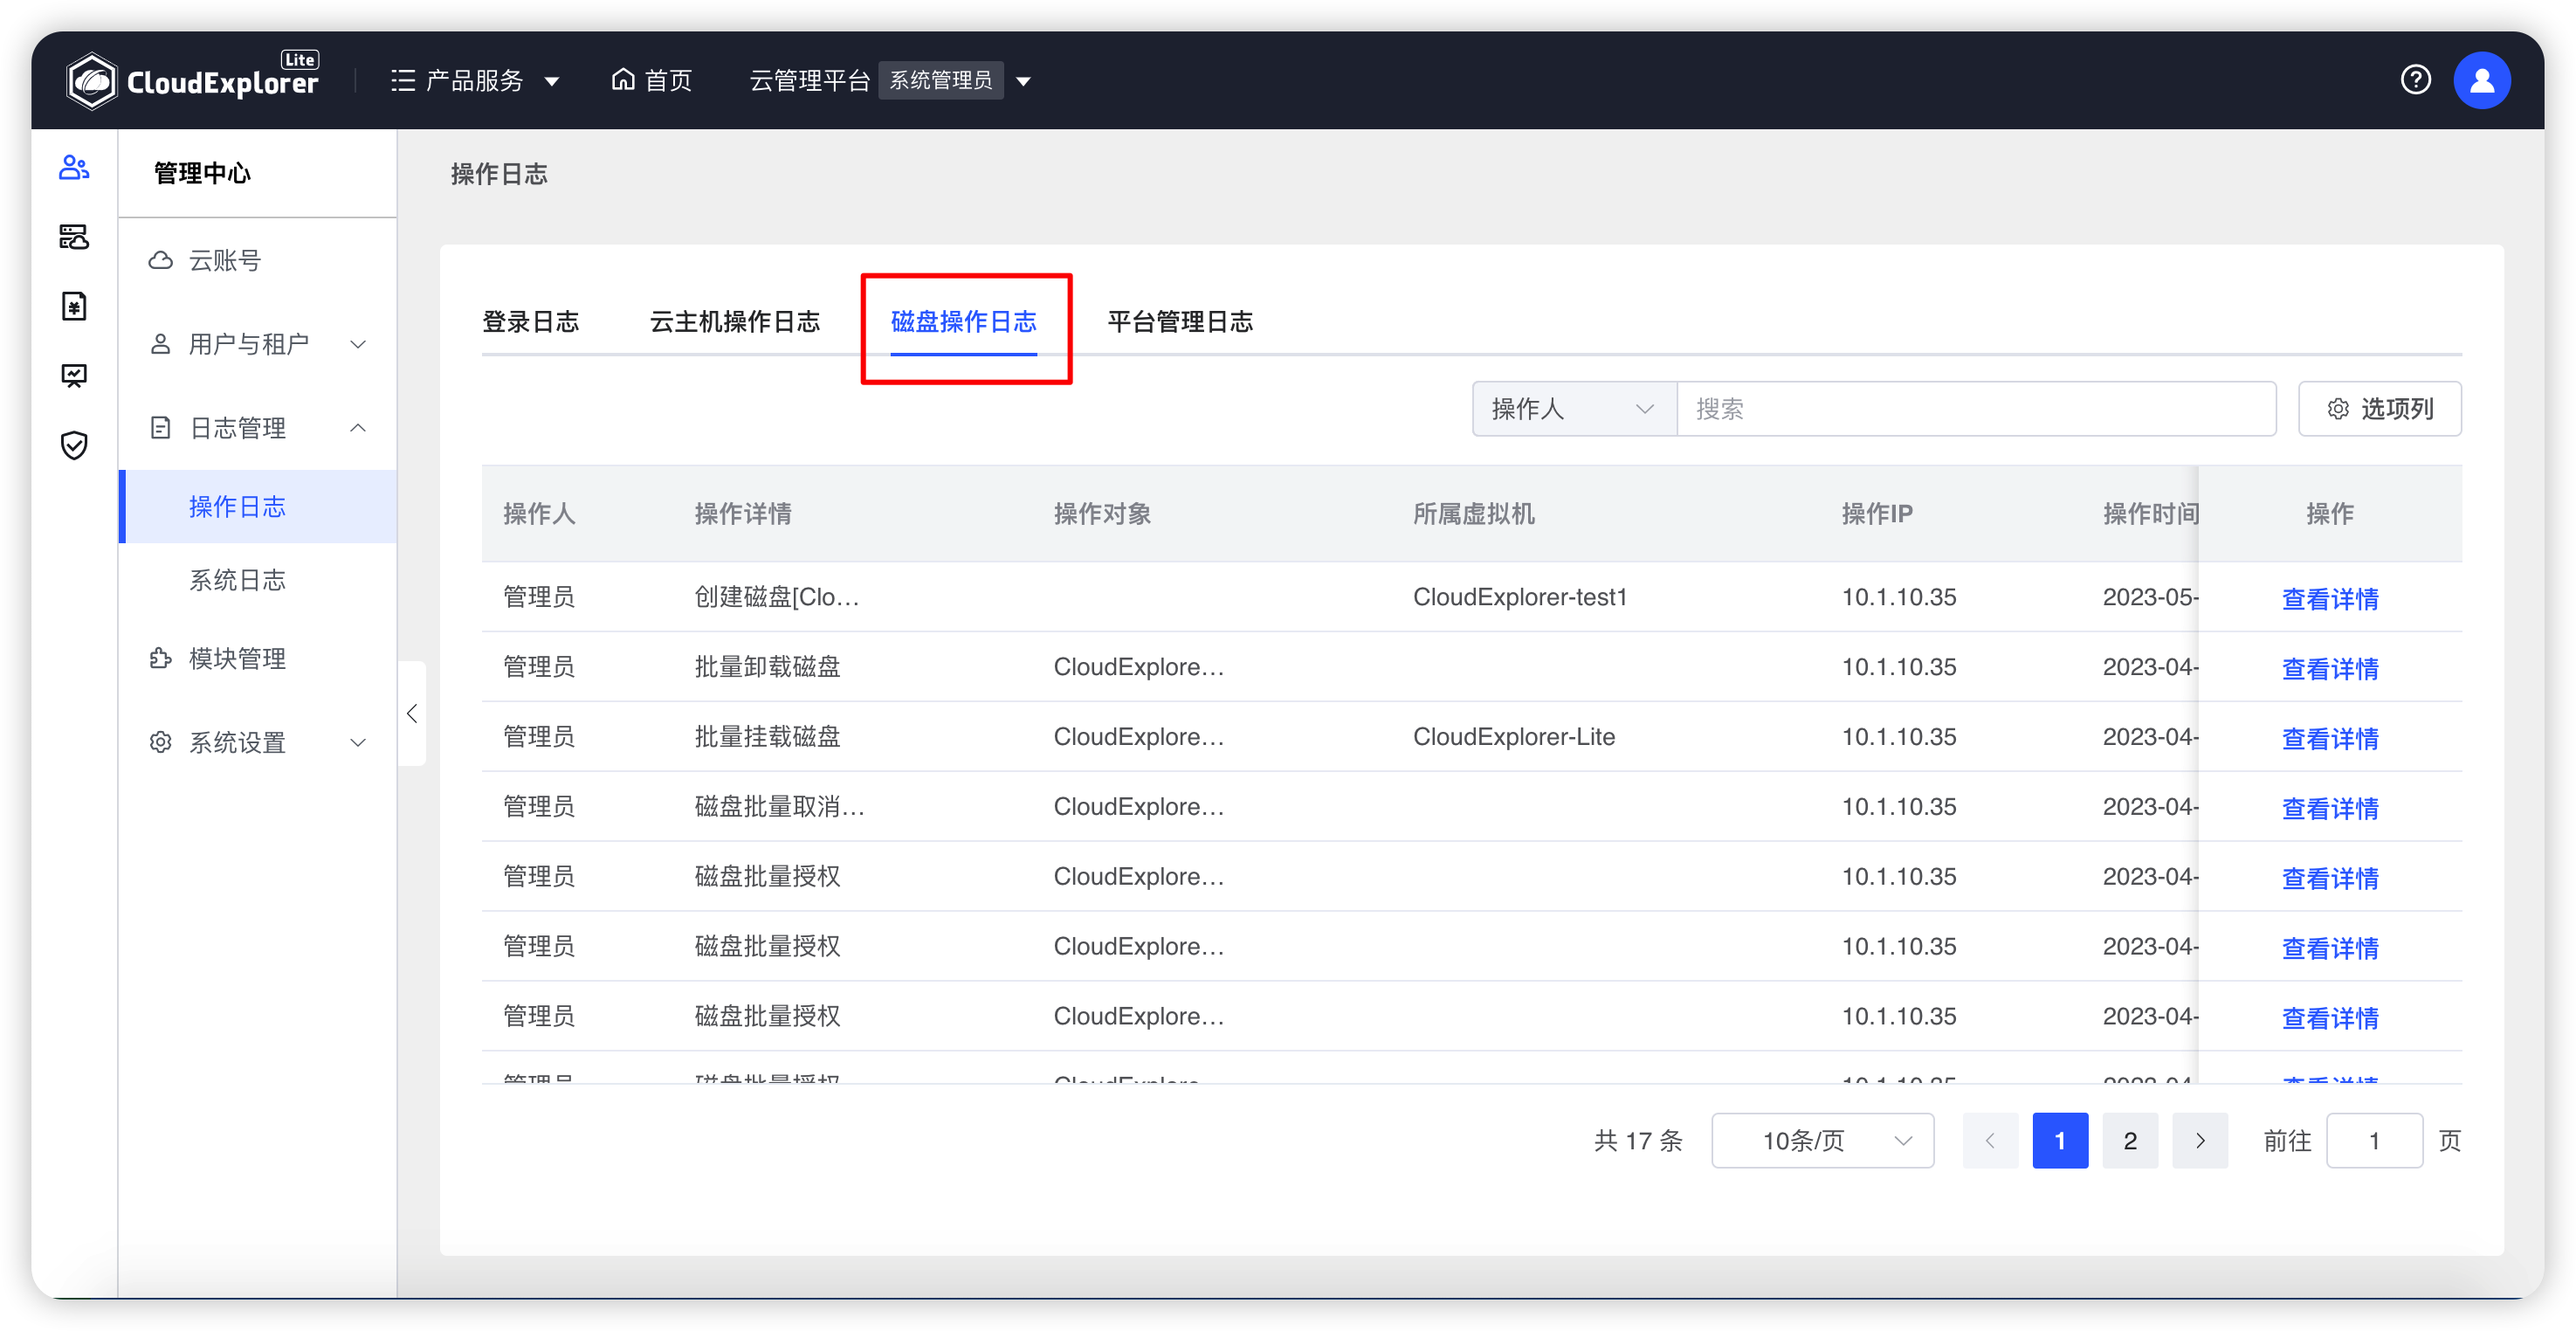Open the cloud server management sidebar icon
The image size is (2576, 1331).
(x=74, y=237)
